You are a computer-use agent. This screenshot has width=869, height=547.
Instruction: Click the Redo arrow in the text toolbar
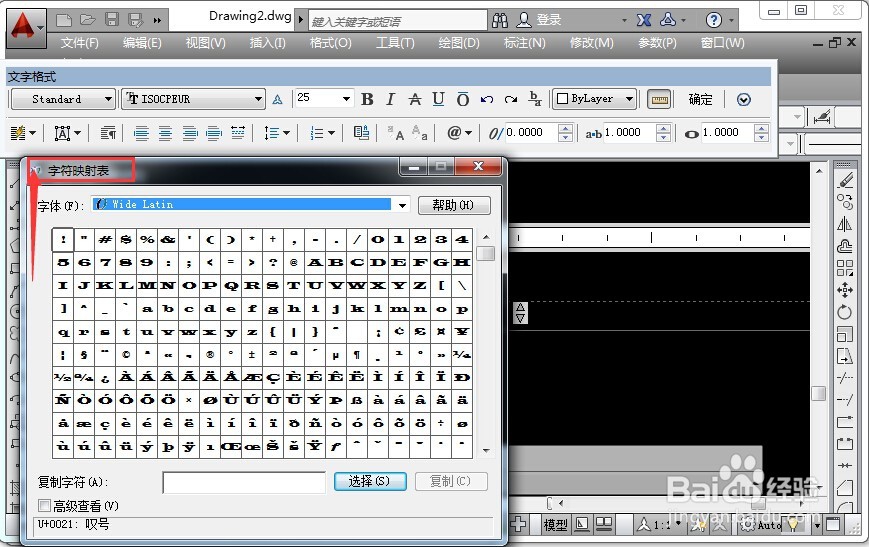tap(510, 99)
